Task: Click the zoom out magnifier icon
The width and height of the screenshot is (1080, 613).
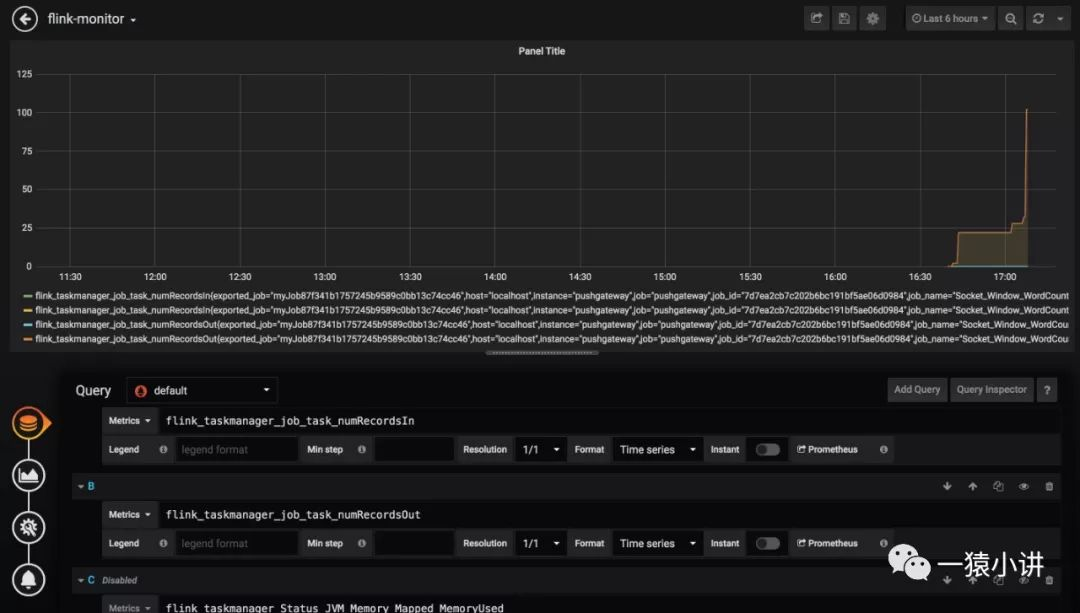Action: [1010, 19]
